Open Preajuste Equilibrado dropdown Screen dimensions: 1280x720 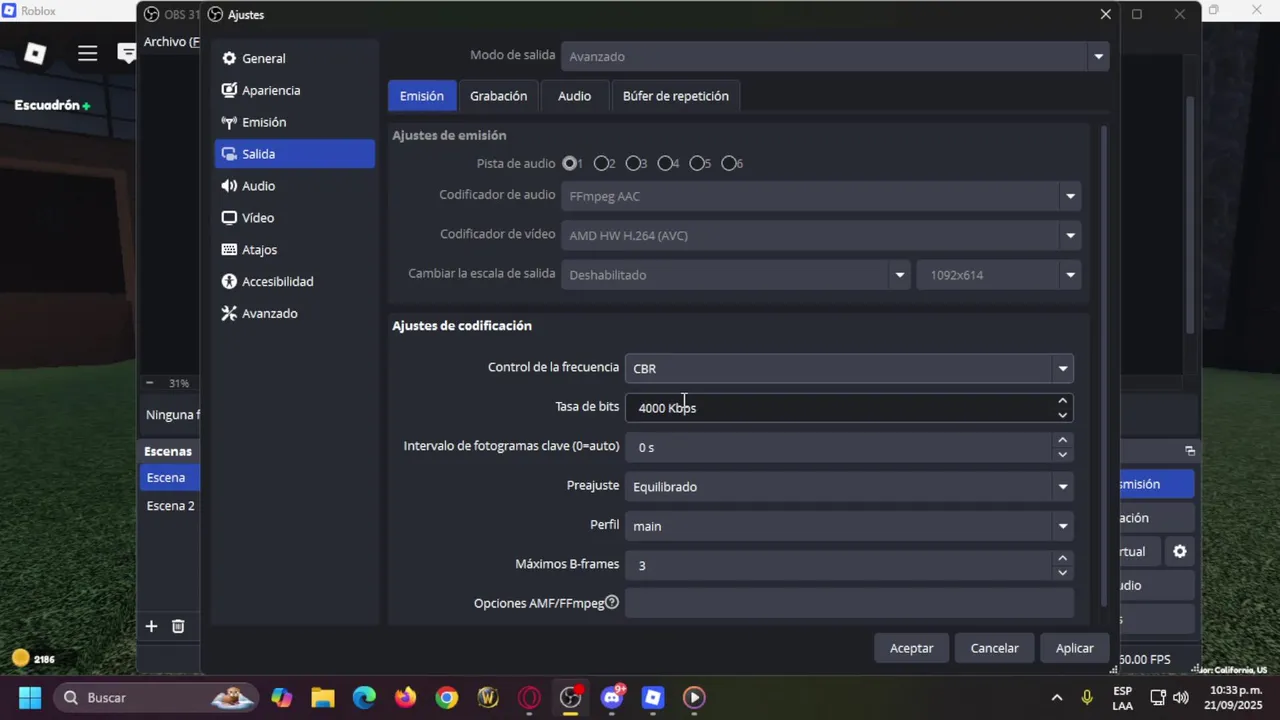(x=849, y=487)
